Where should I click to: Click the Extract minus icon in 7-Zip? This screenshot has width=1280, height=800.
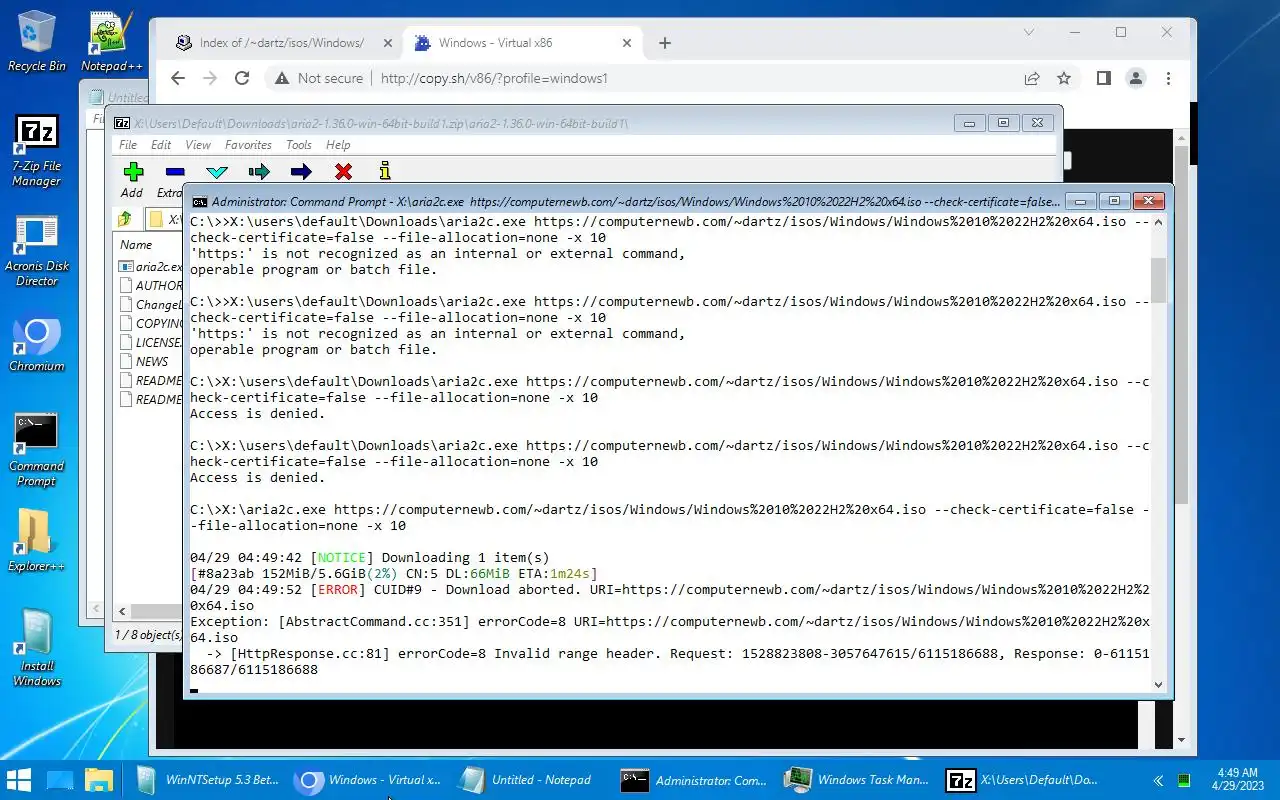coord(175,172)
